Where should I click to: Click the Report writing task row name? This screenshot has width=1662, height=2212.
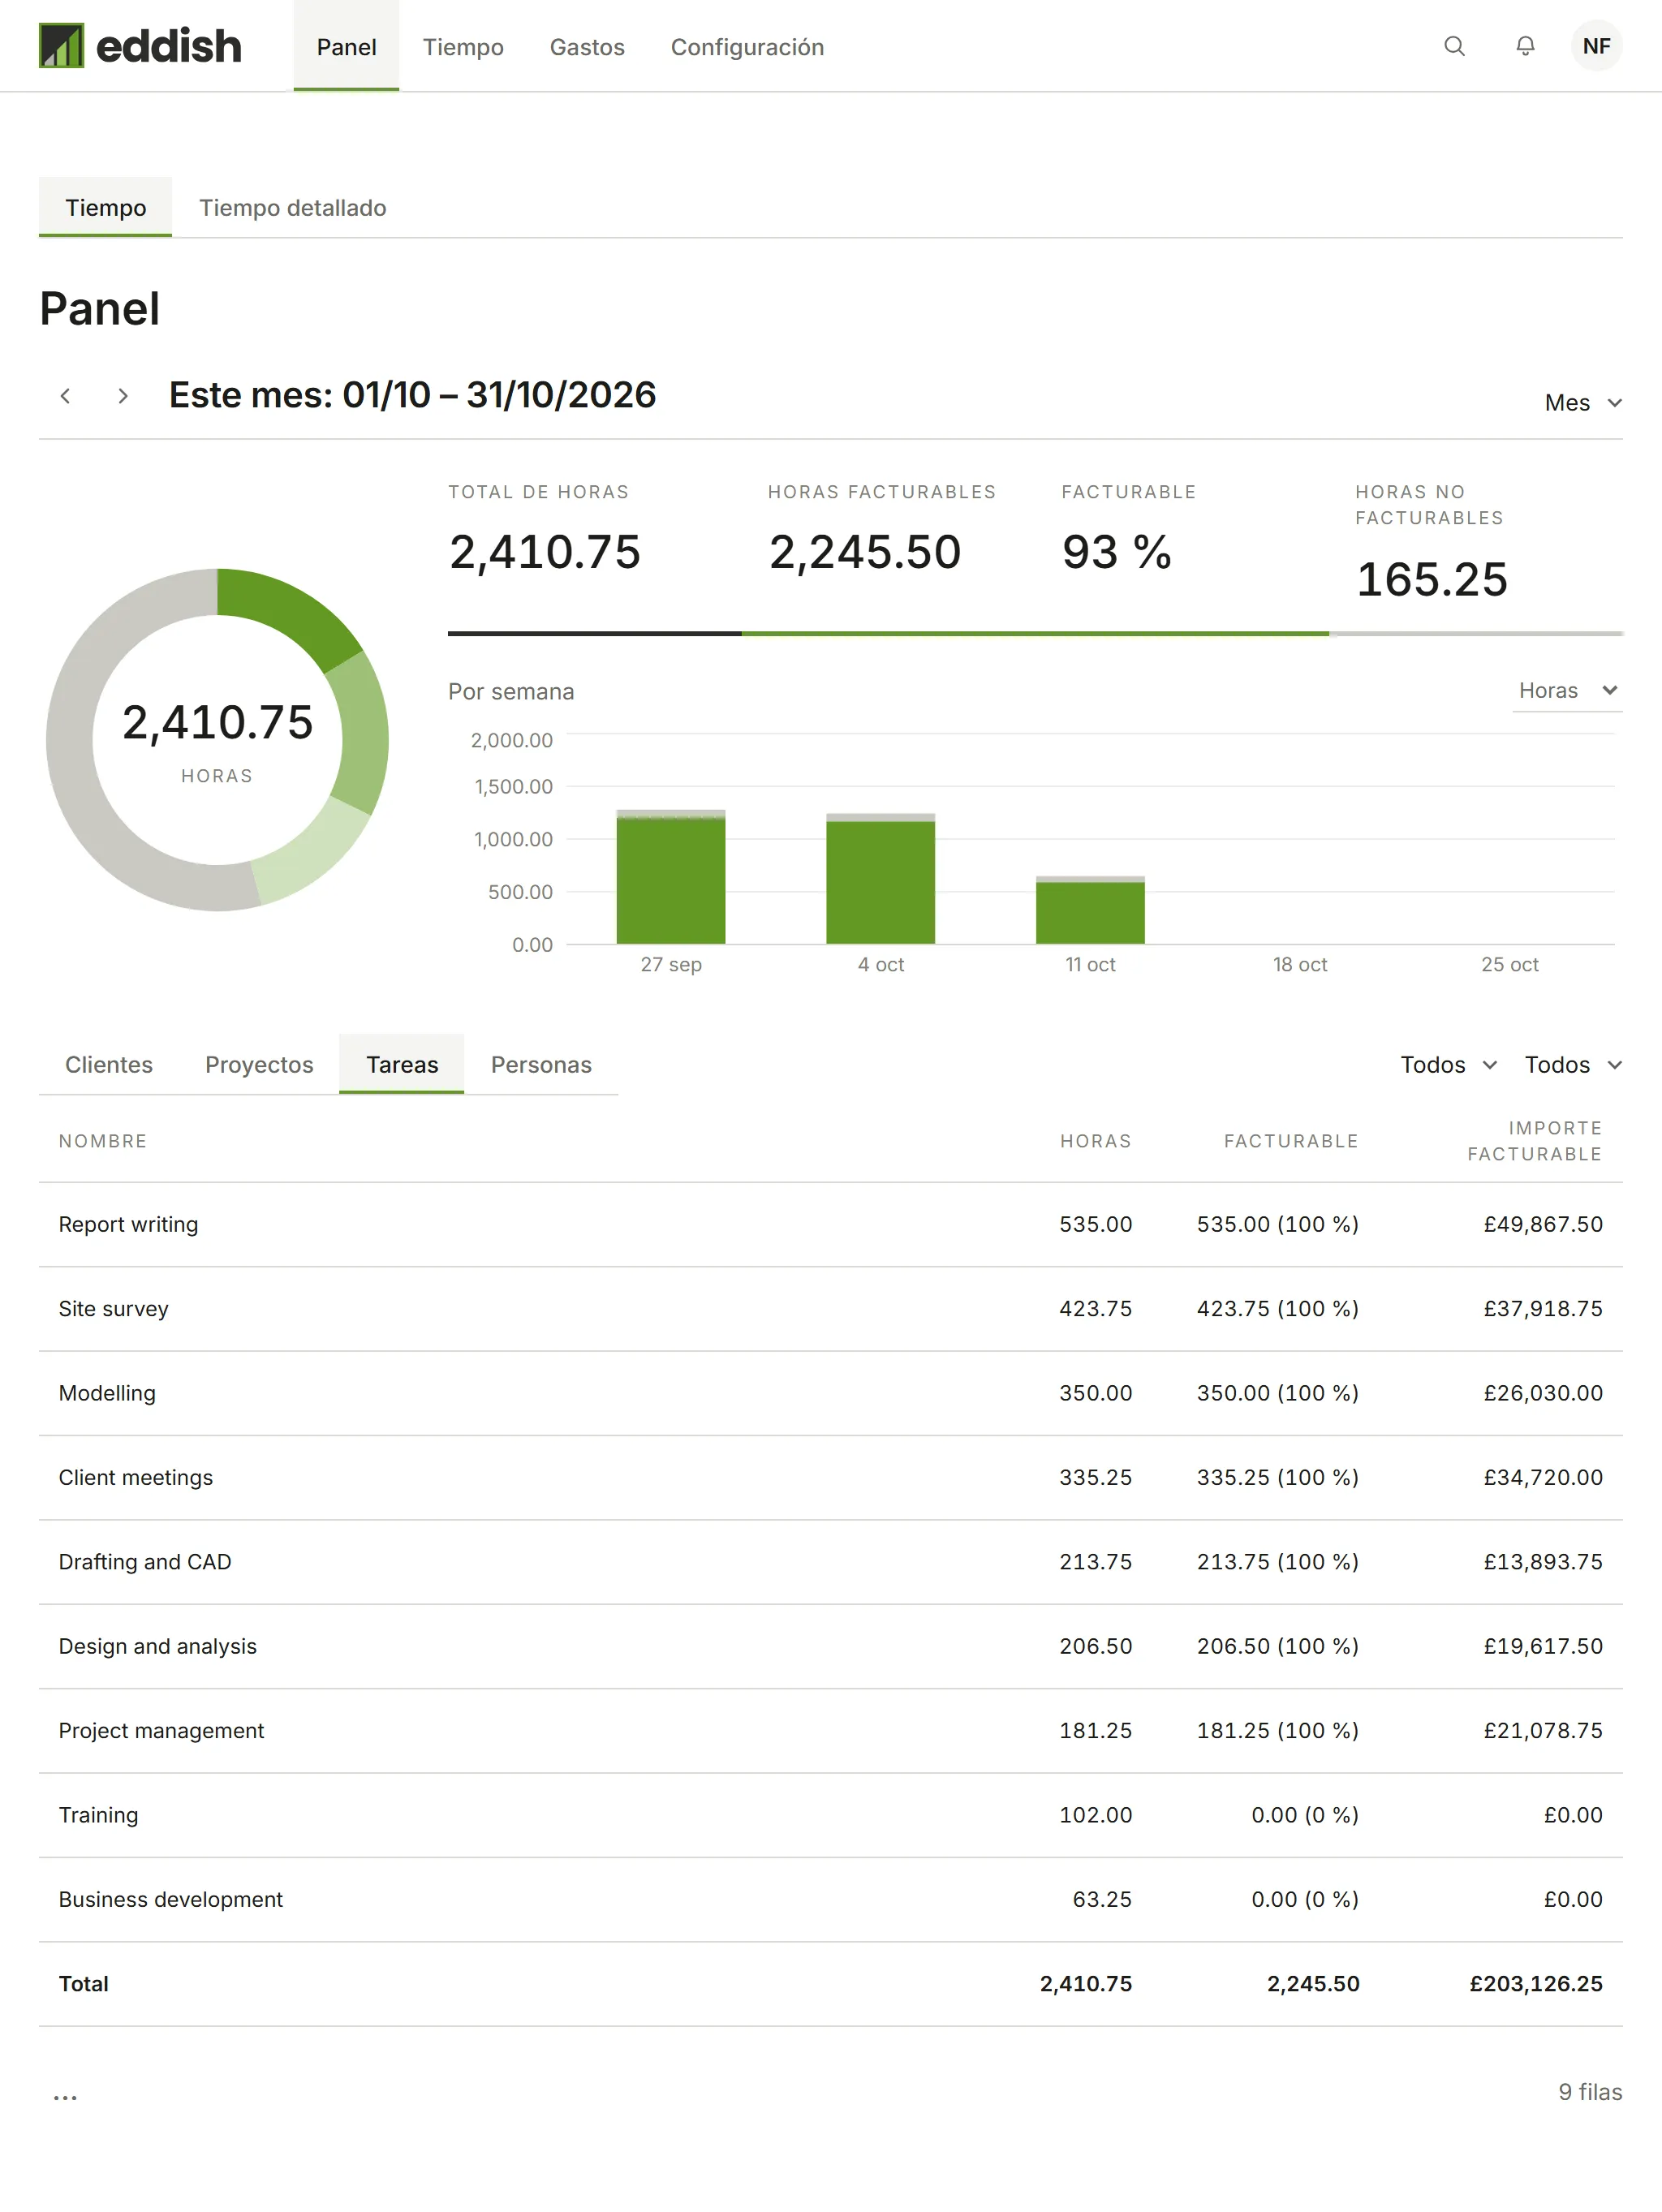(128, 1225)
